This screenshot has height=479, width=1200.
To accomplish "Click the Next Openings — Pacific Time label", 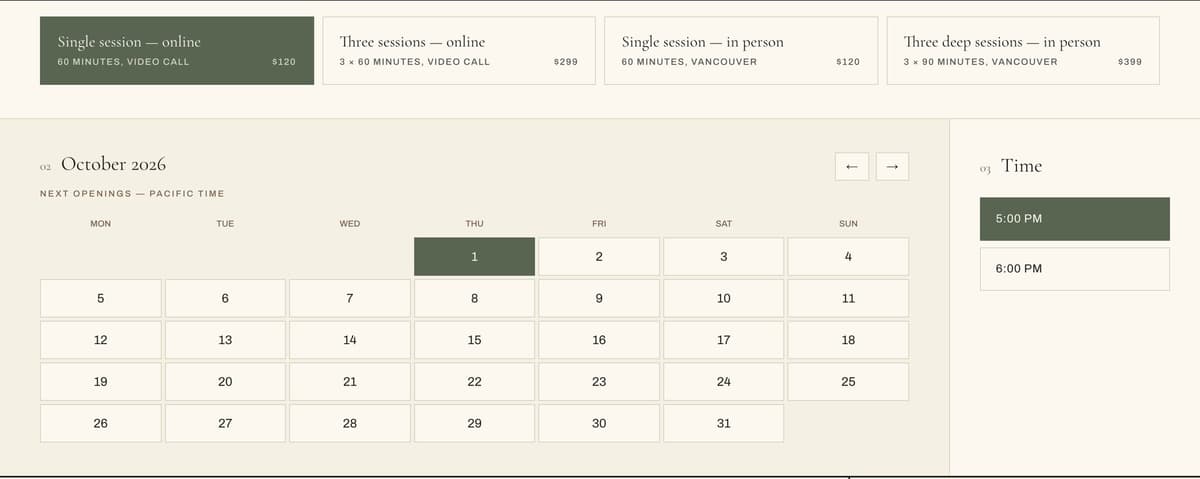I will tap(132, 193).
